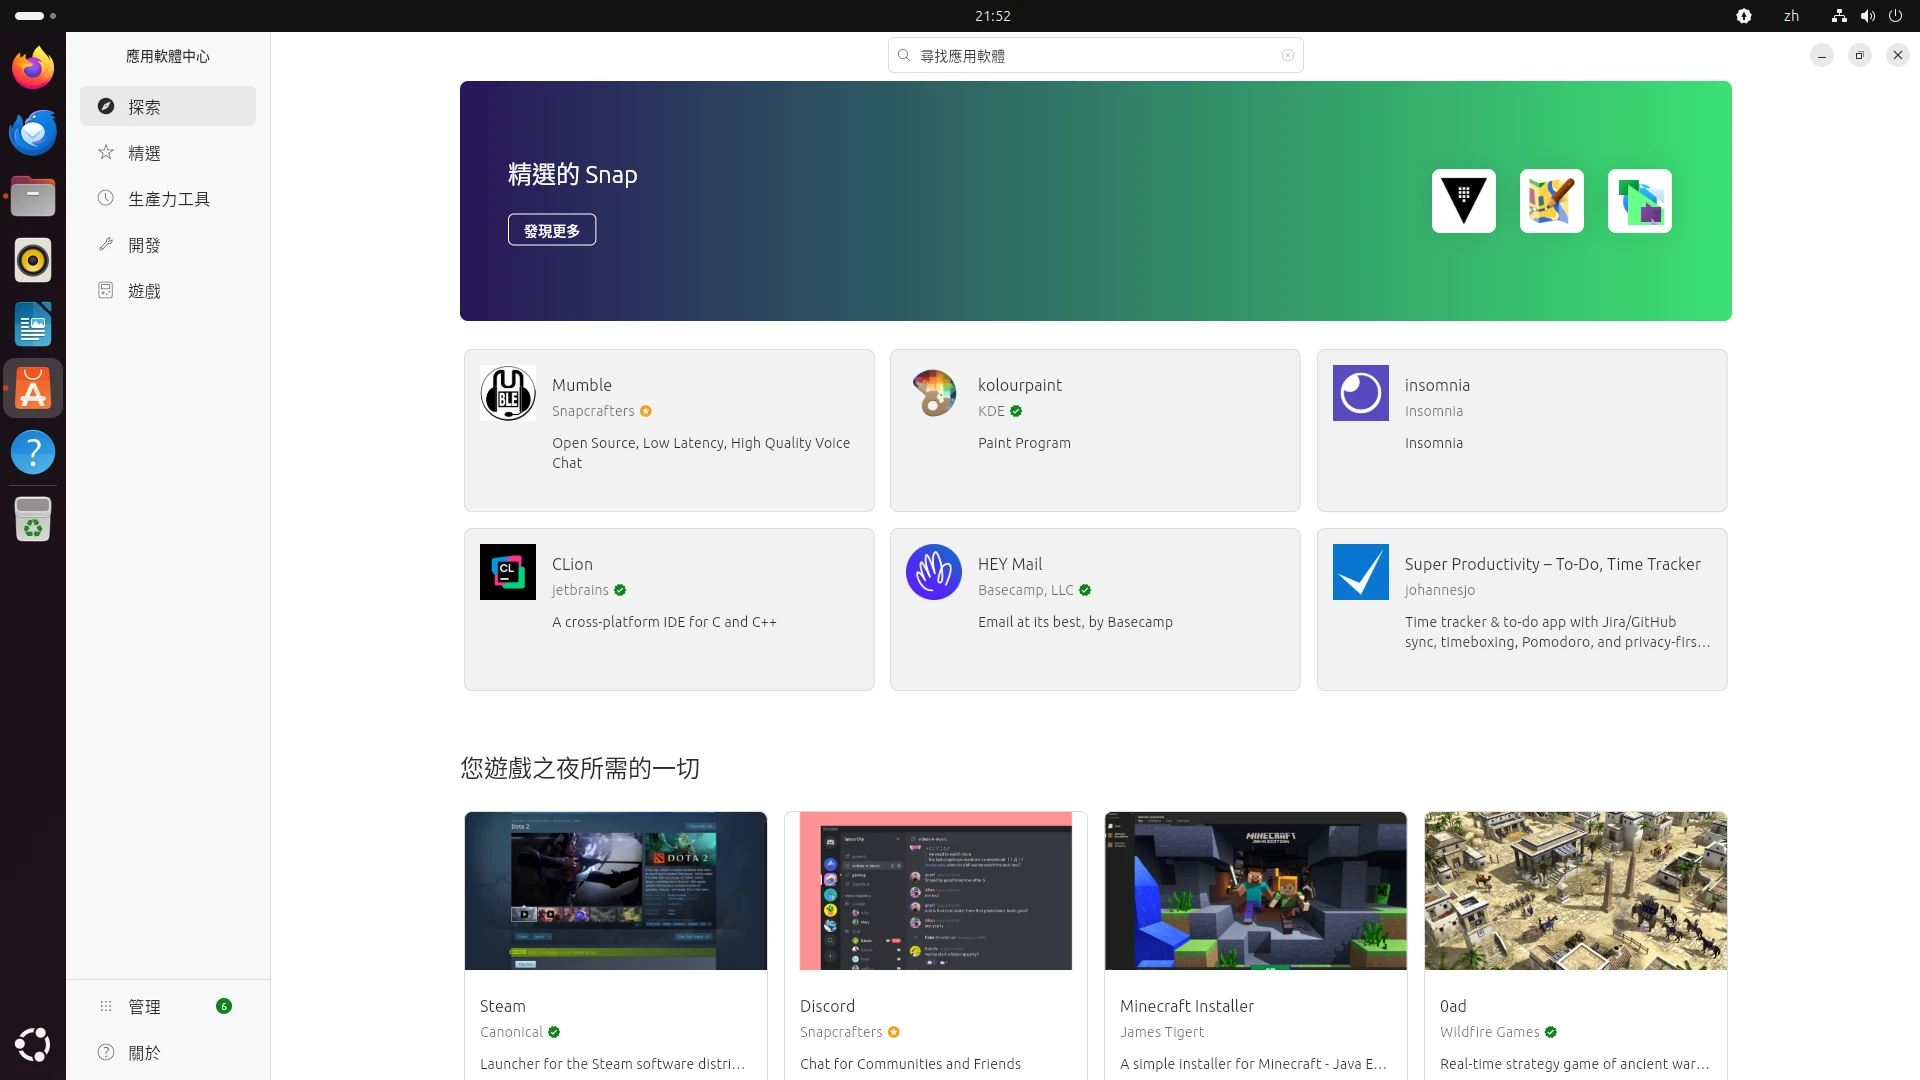1920x1080 pixels.
Task: Select the CLion app icon
Action: 507,572
